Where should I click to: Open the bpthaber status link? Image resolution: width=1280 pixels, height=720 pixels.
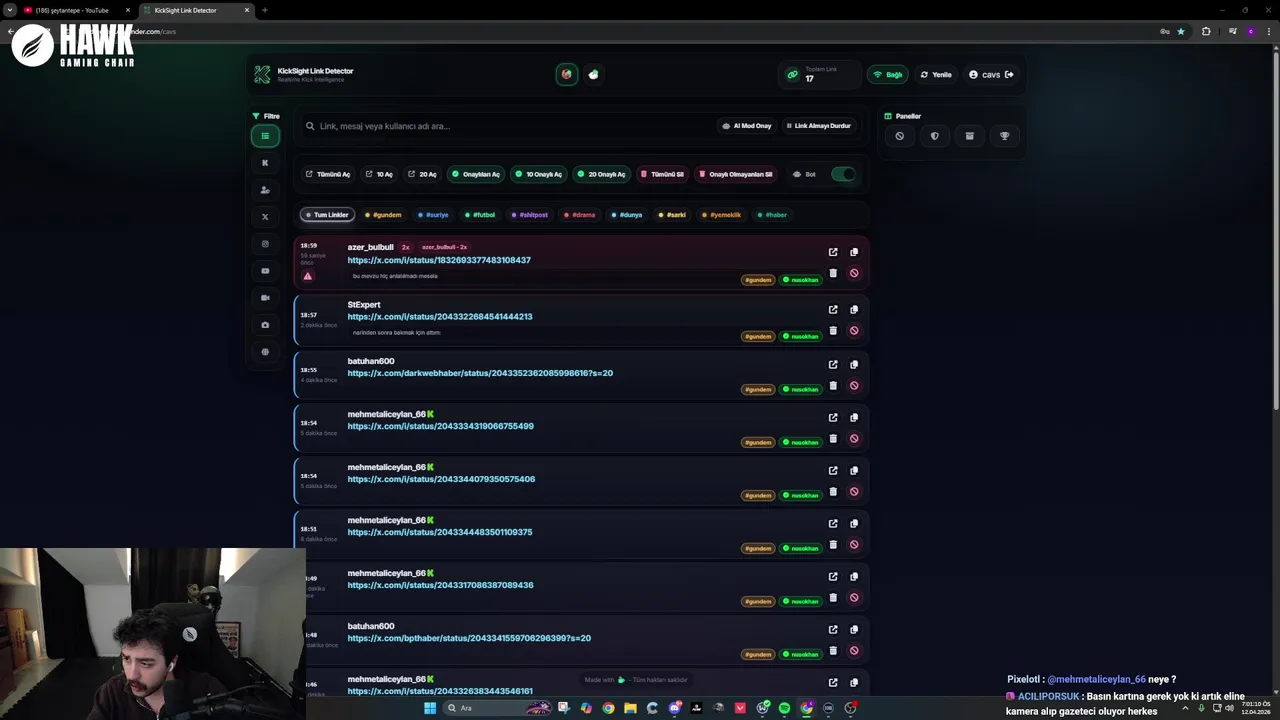(469, 638)
